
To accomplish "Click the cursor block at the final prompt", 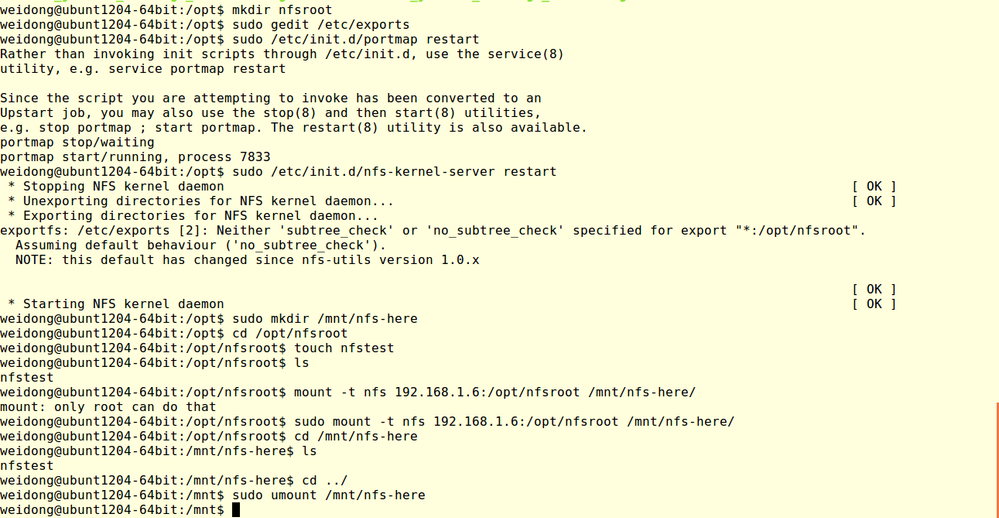I will (x=236, y=510).
